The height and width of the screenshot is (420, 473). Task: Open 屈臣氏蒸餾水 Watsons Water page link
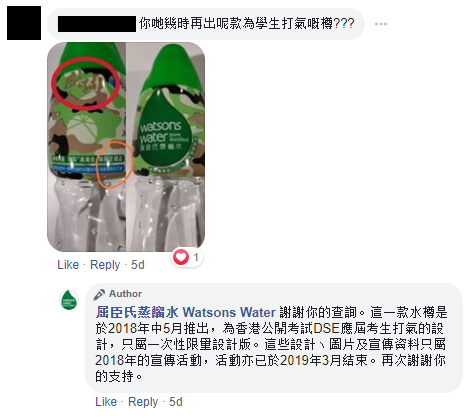(x=186, y=312)
